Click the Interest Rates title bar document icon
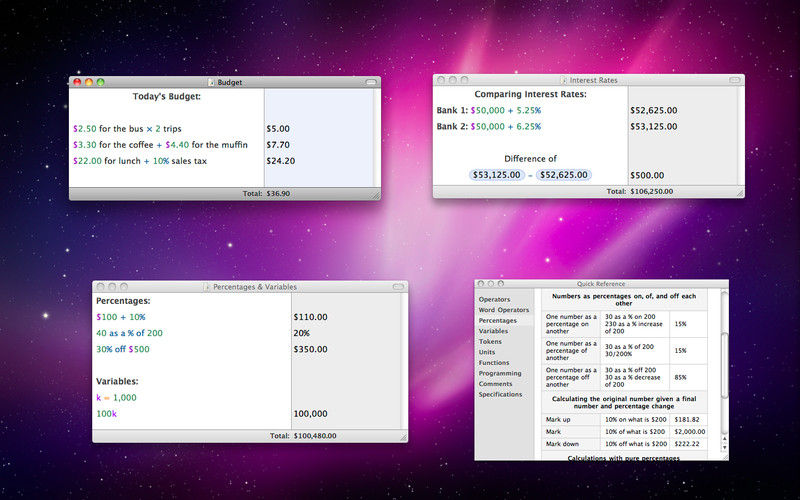 [x=563, y=79]
